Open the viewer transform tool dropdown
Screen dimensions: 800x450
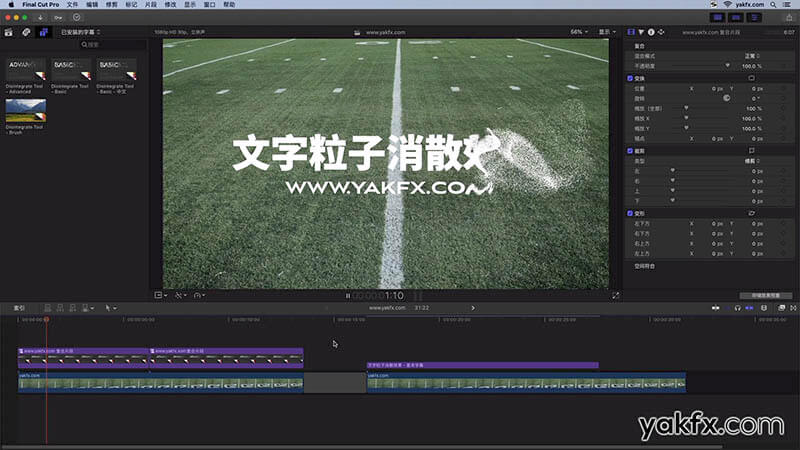161,295
